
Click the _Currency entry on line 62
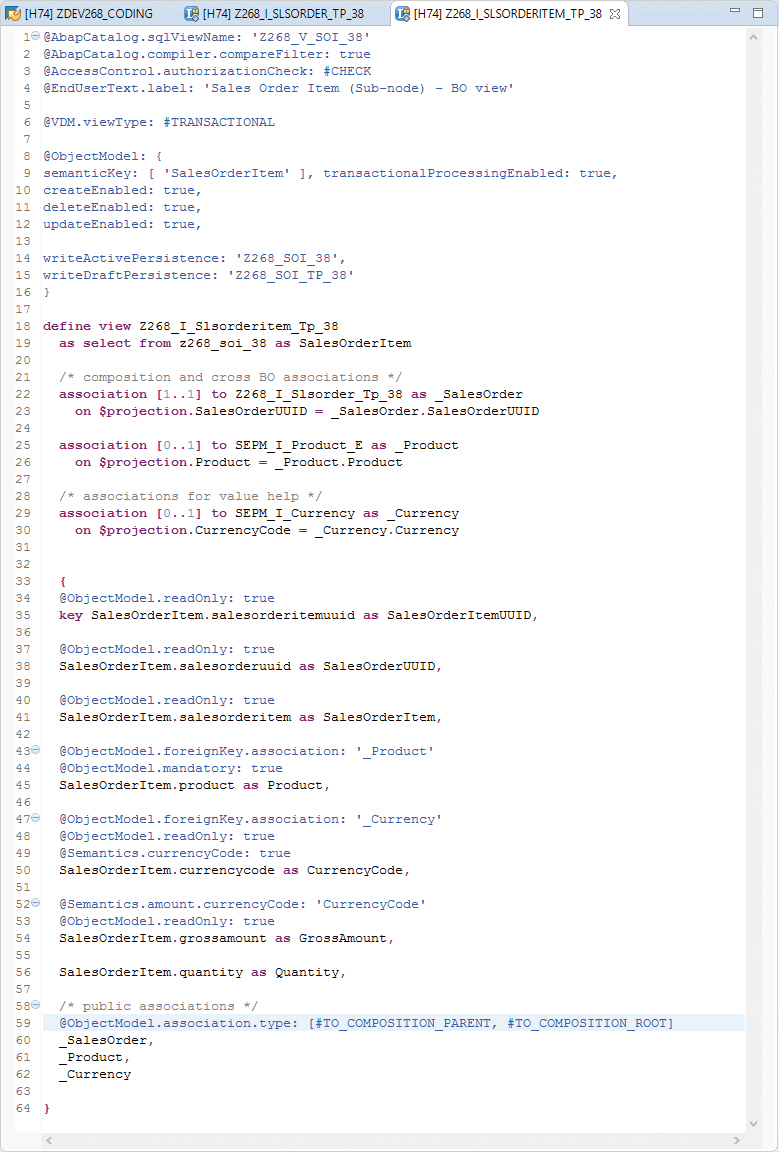click(x=95, y=1074)
